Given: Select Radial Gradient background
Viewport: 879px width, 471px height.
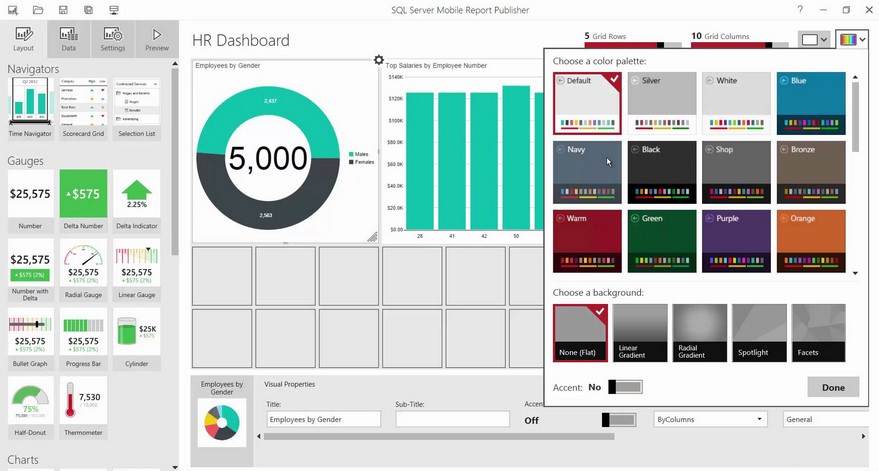Looking at the screenshot, I should (x=700, y=333).
